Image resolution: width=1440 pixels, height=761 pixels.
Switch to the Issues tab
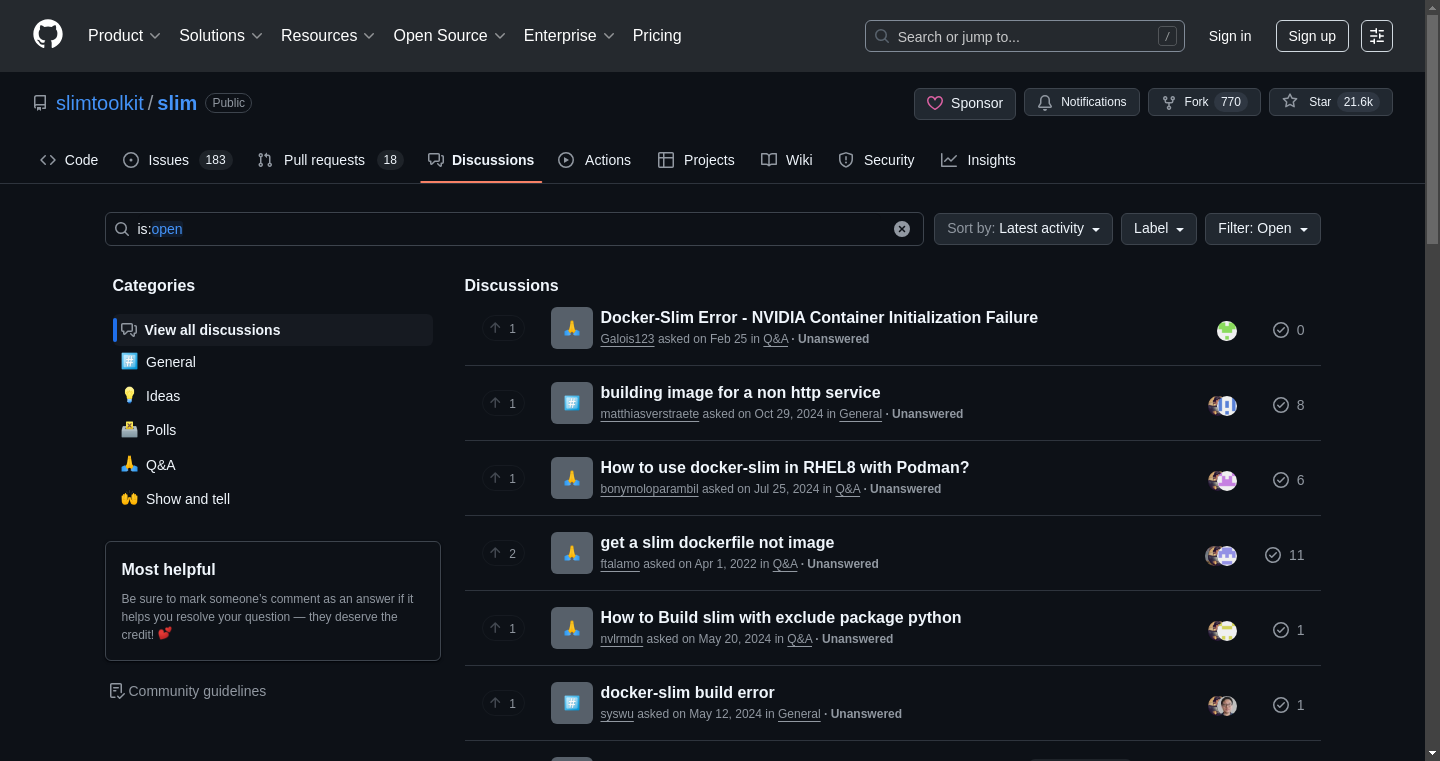pyautogui.click(x=177, y=160)
